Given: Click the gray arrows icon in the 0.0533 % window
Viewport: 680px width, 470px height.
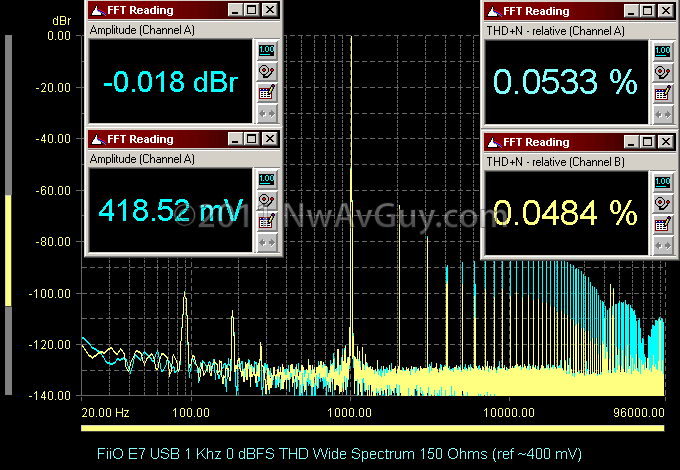Looking at the screenshot, I should point(663,115).
